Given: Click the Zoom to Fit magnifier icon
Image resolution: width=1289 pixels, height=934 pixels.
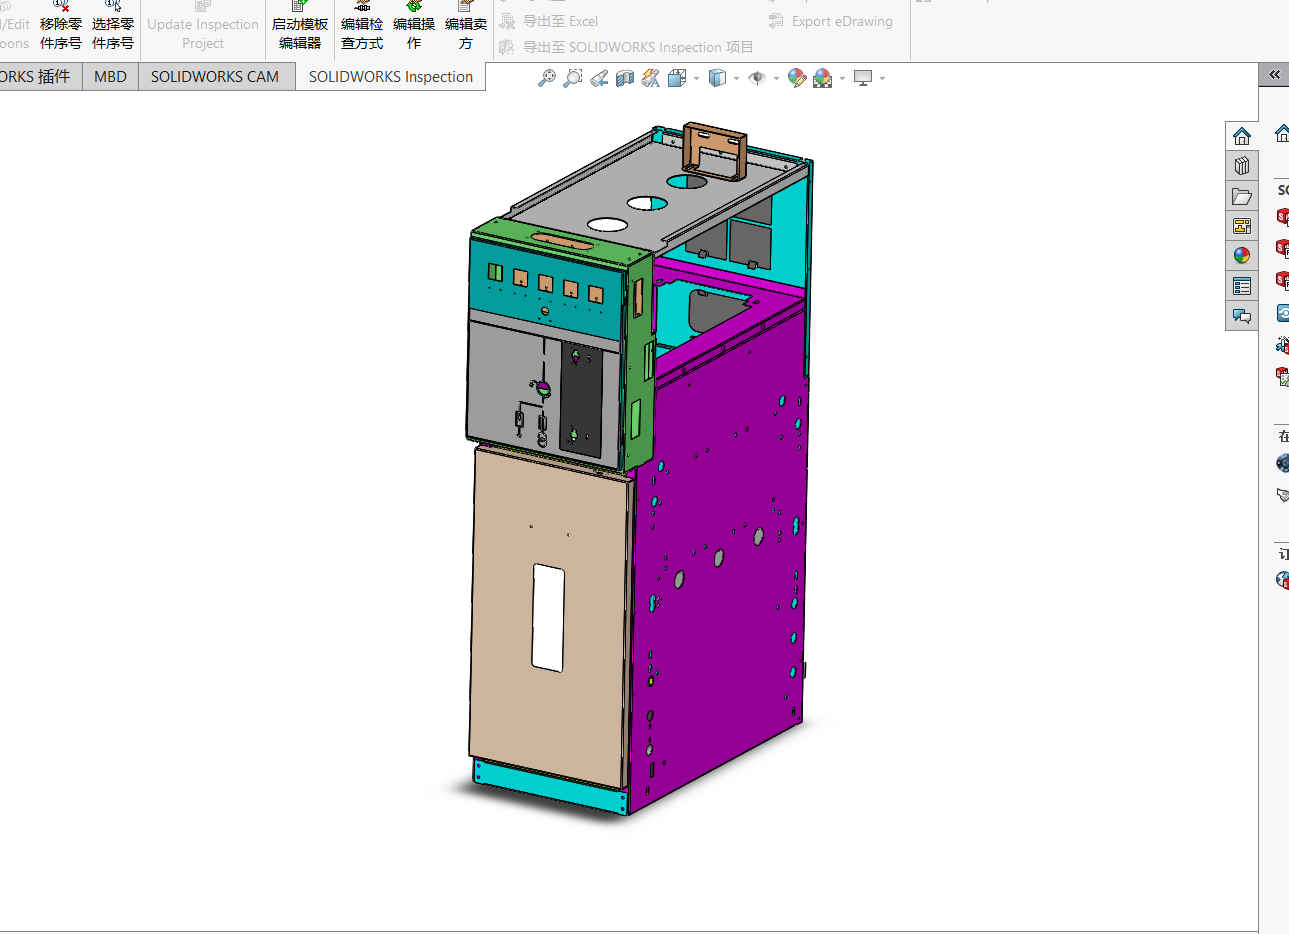Looking at the screenshot, I should tap(546, 78).
